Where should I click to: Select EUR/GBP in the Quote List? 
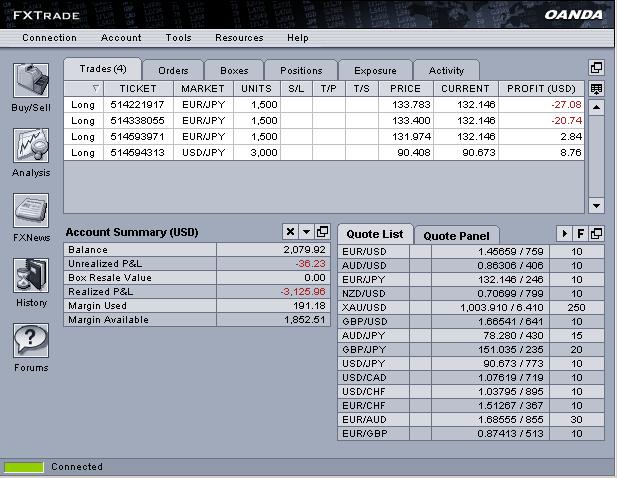pyautogui.click(x=364, y=434)
